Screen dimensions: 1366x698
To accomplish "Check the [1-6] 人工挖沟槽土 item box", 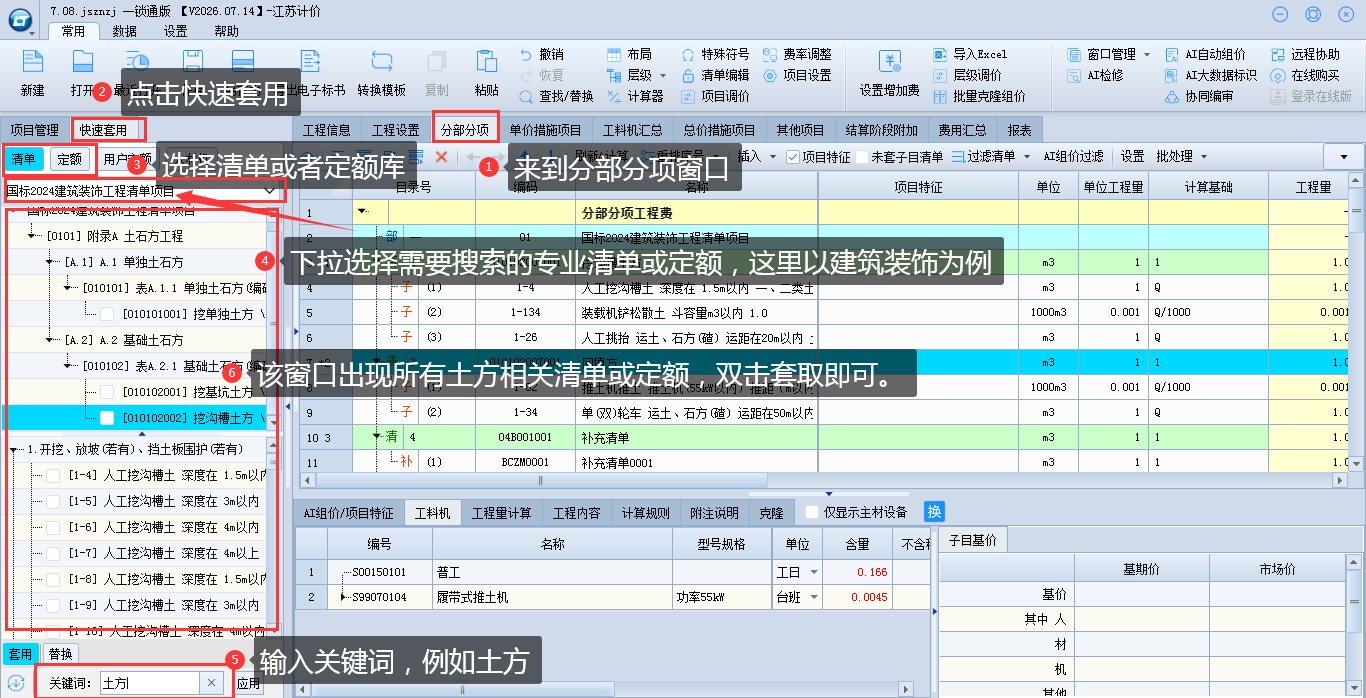I will click(53, 527).
